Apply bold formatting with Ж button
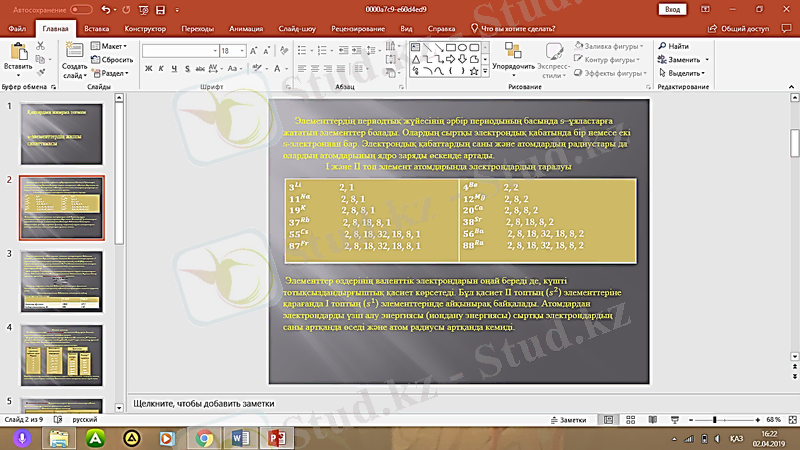 147,69
